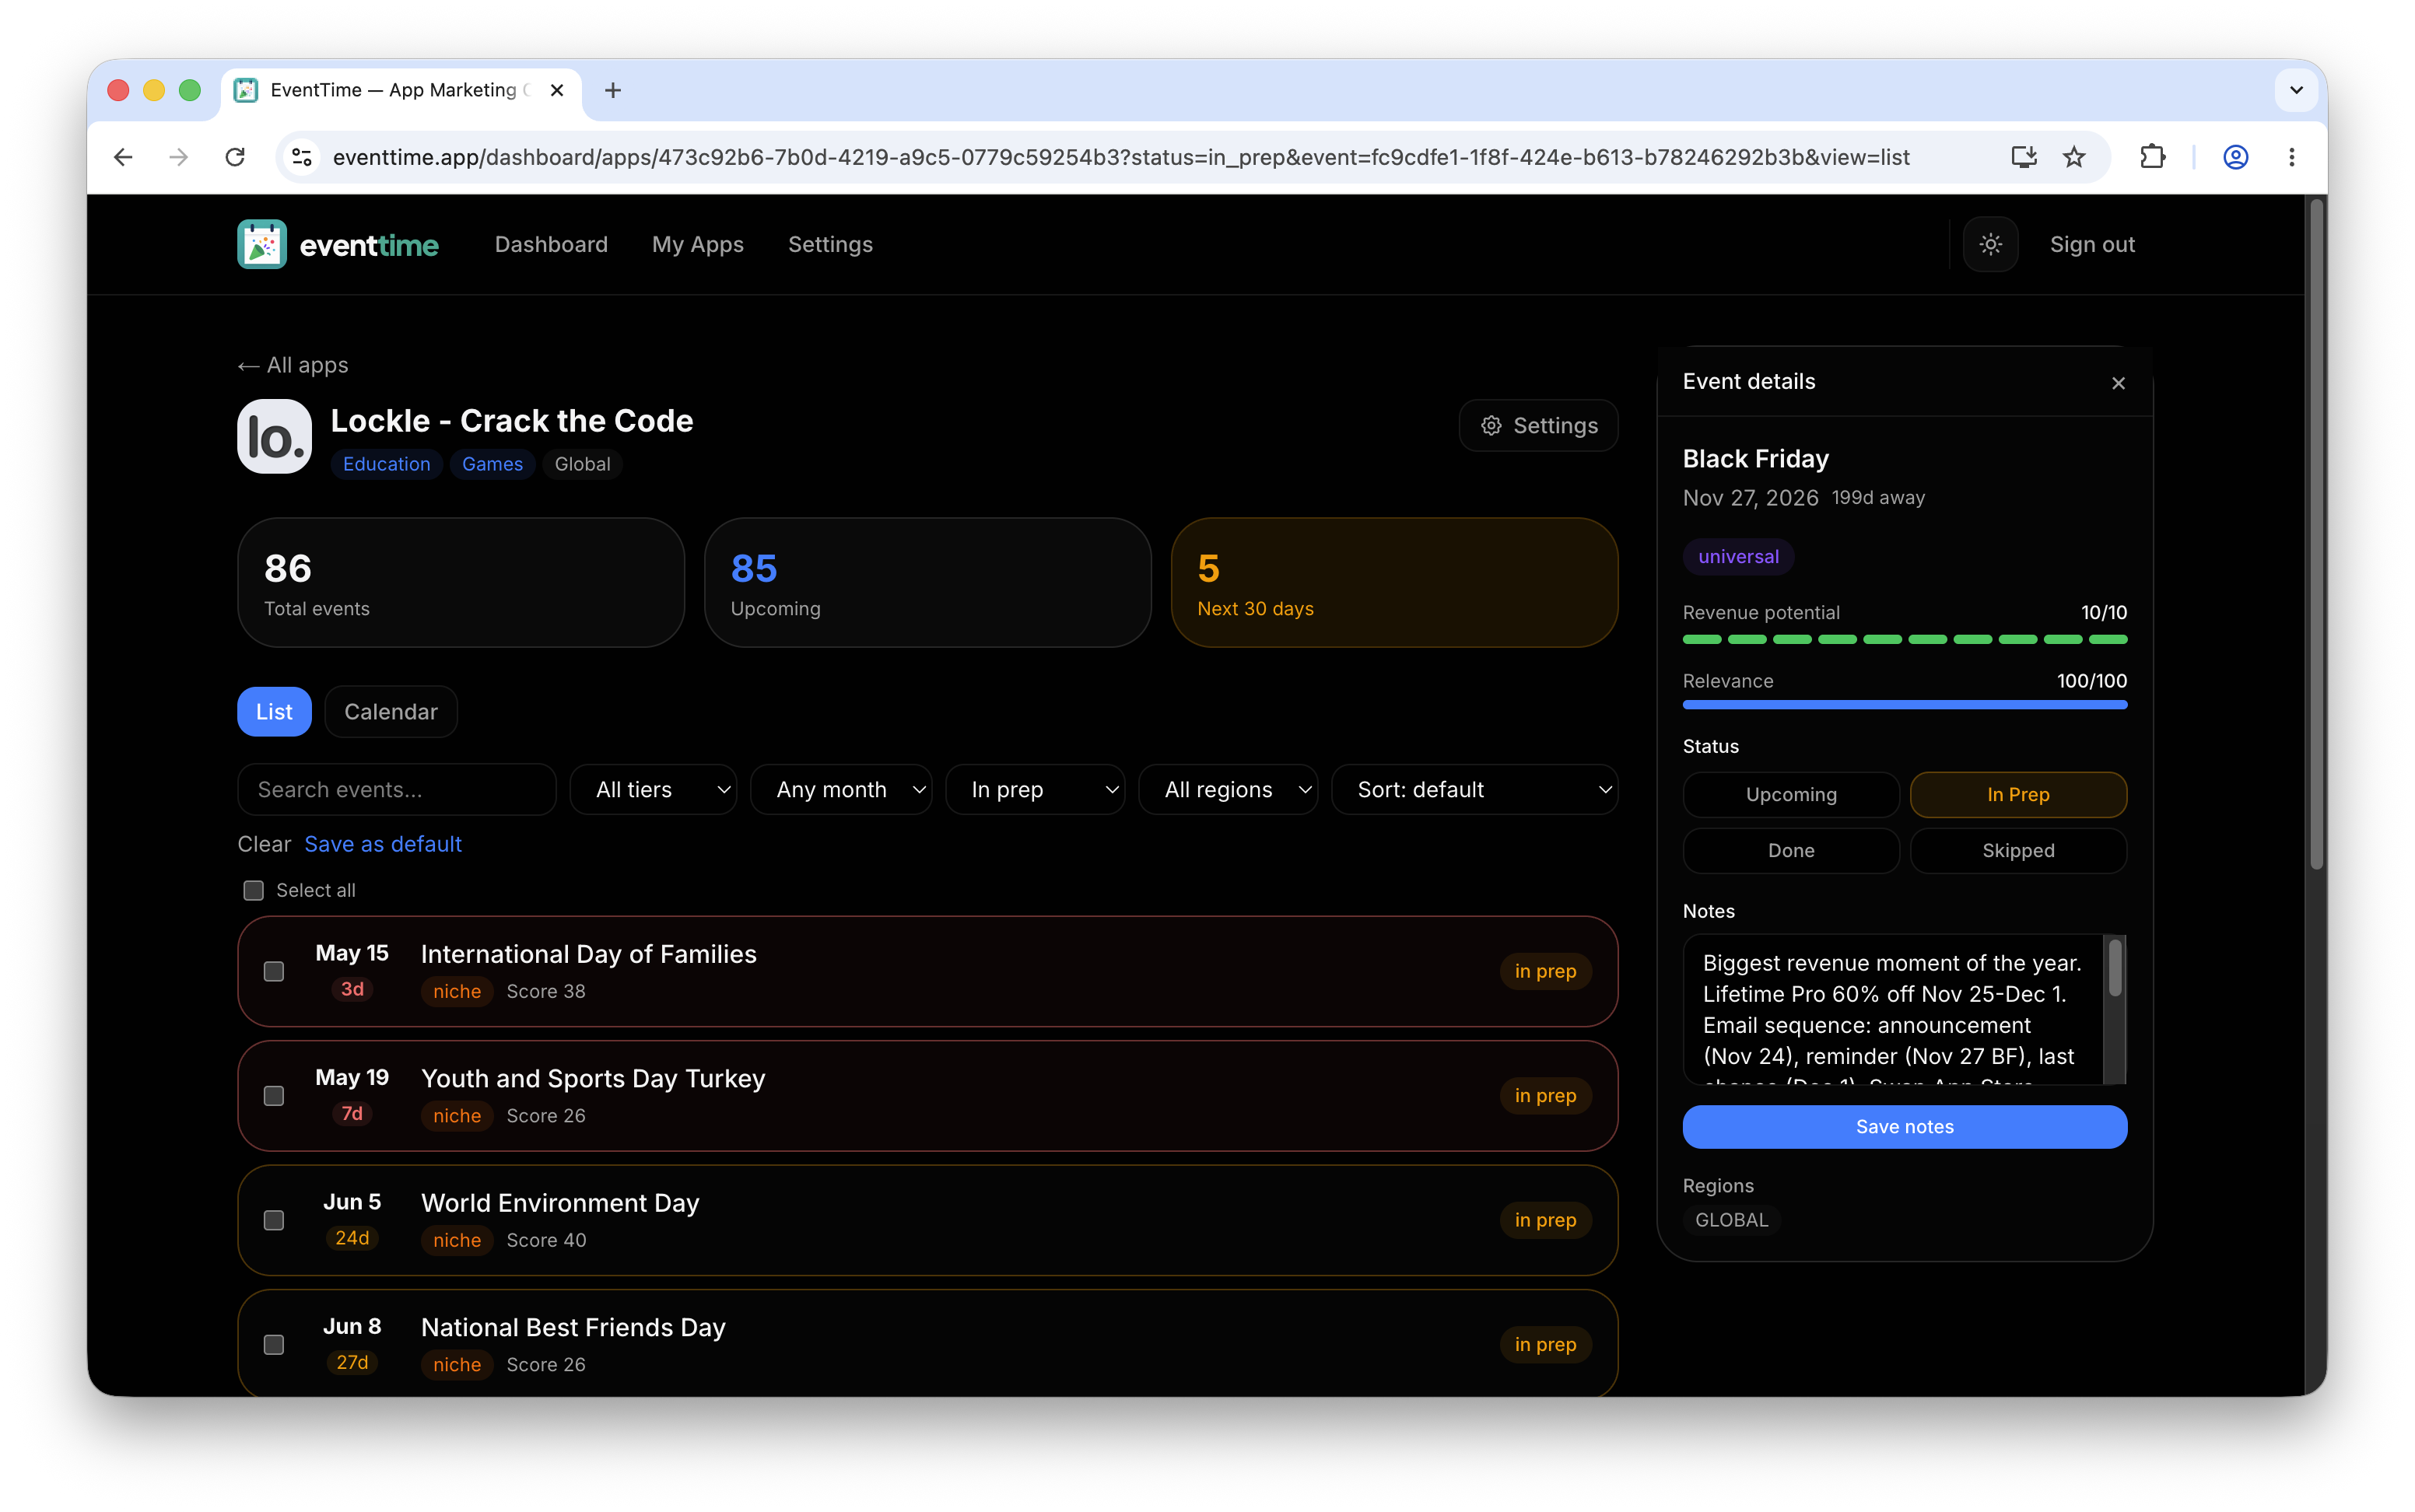The image size is (2415, 1512).
Task: Click the Education category tag
Action: [386, 464]
